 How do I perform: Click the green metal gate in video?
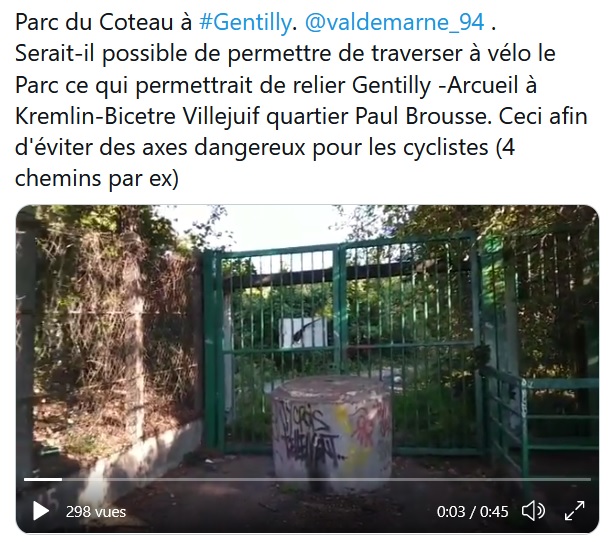pos(341,345)
